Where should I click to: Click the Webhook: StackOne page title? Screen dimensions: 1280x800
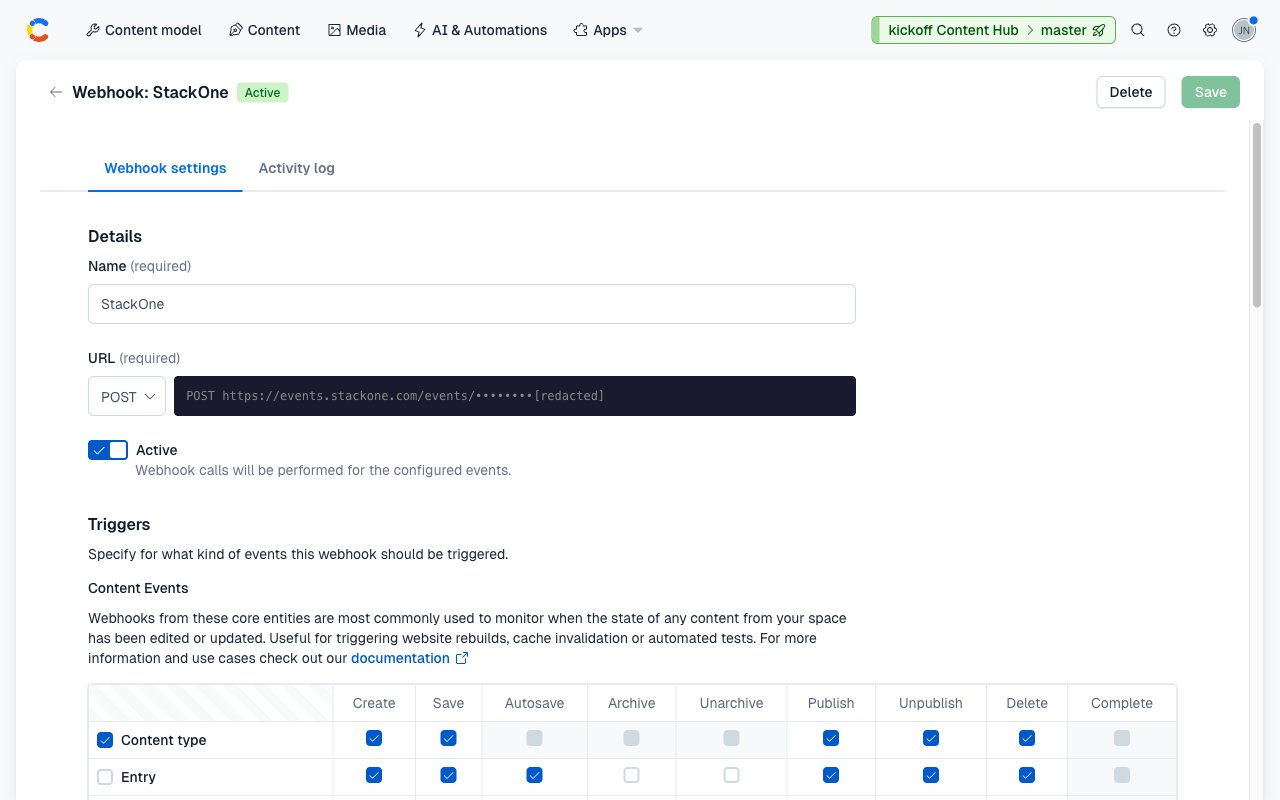[x=150, y=92]
